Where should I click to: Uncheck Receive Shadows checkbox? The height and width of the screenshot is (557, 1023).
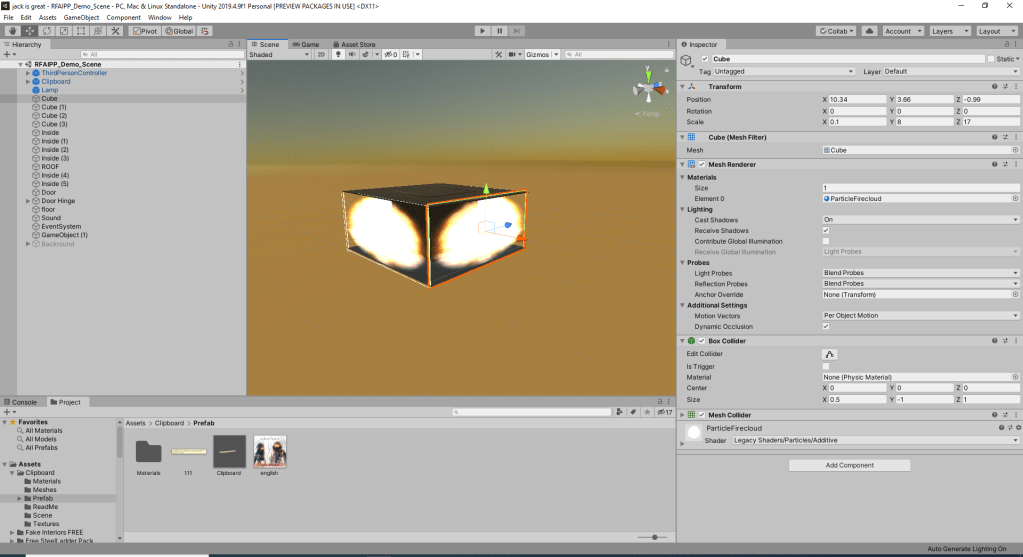[x=826, y=230]
